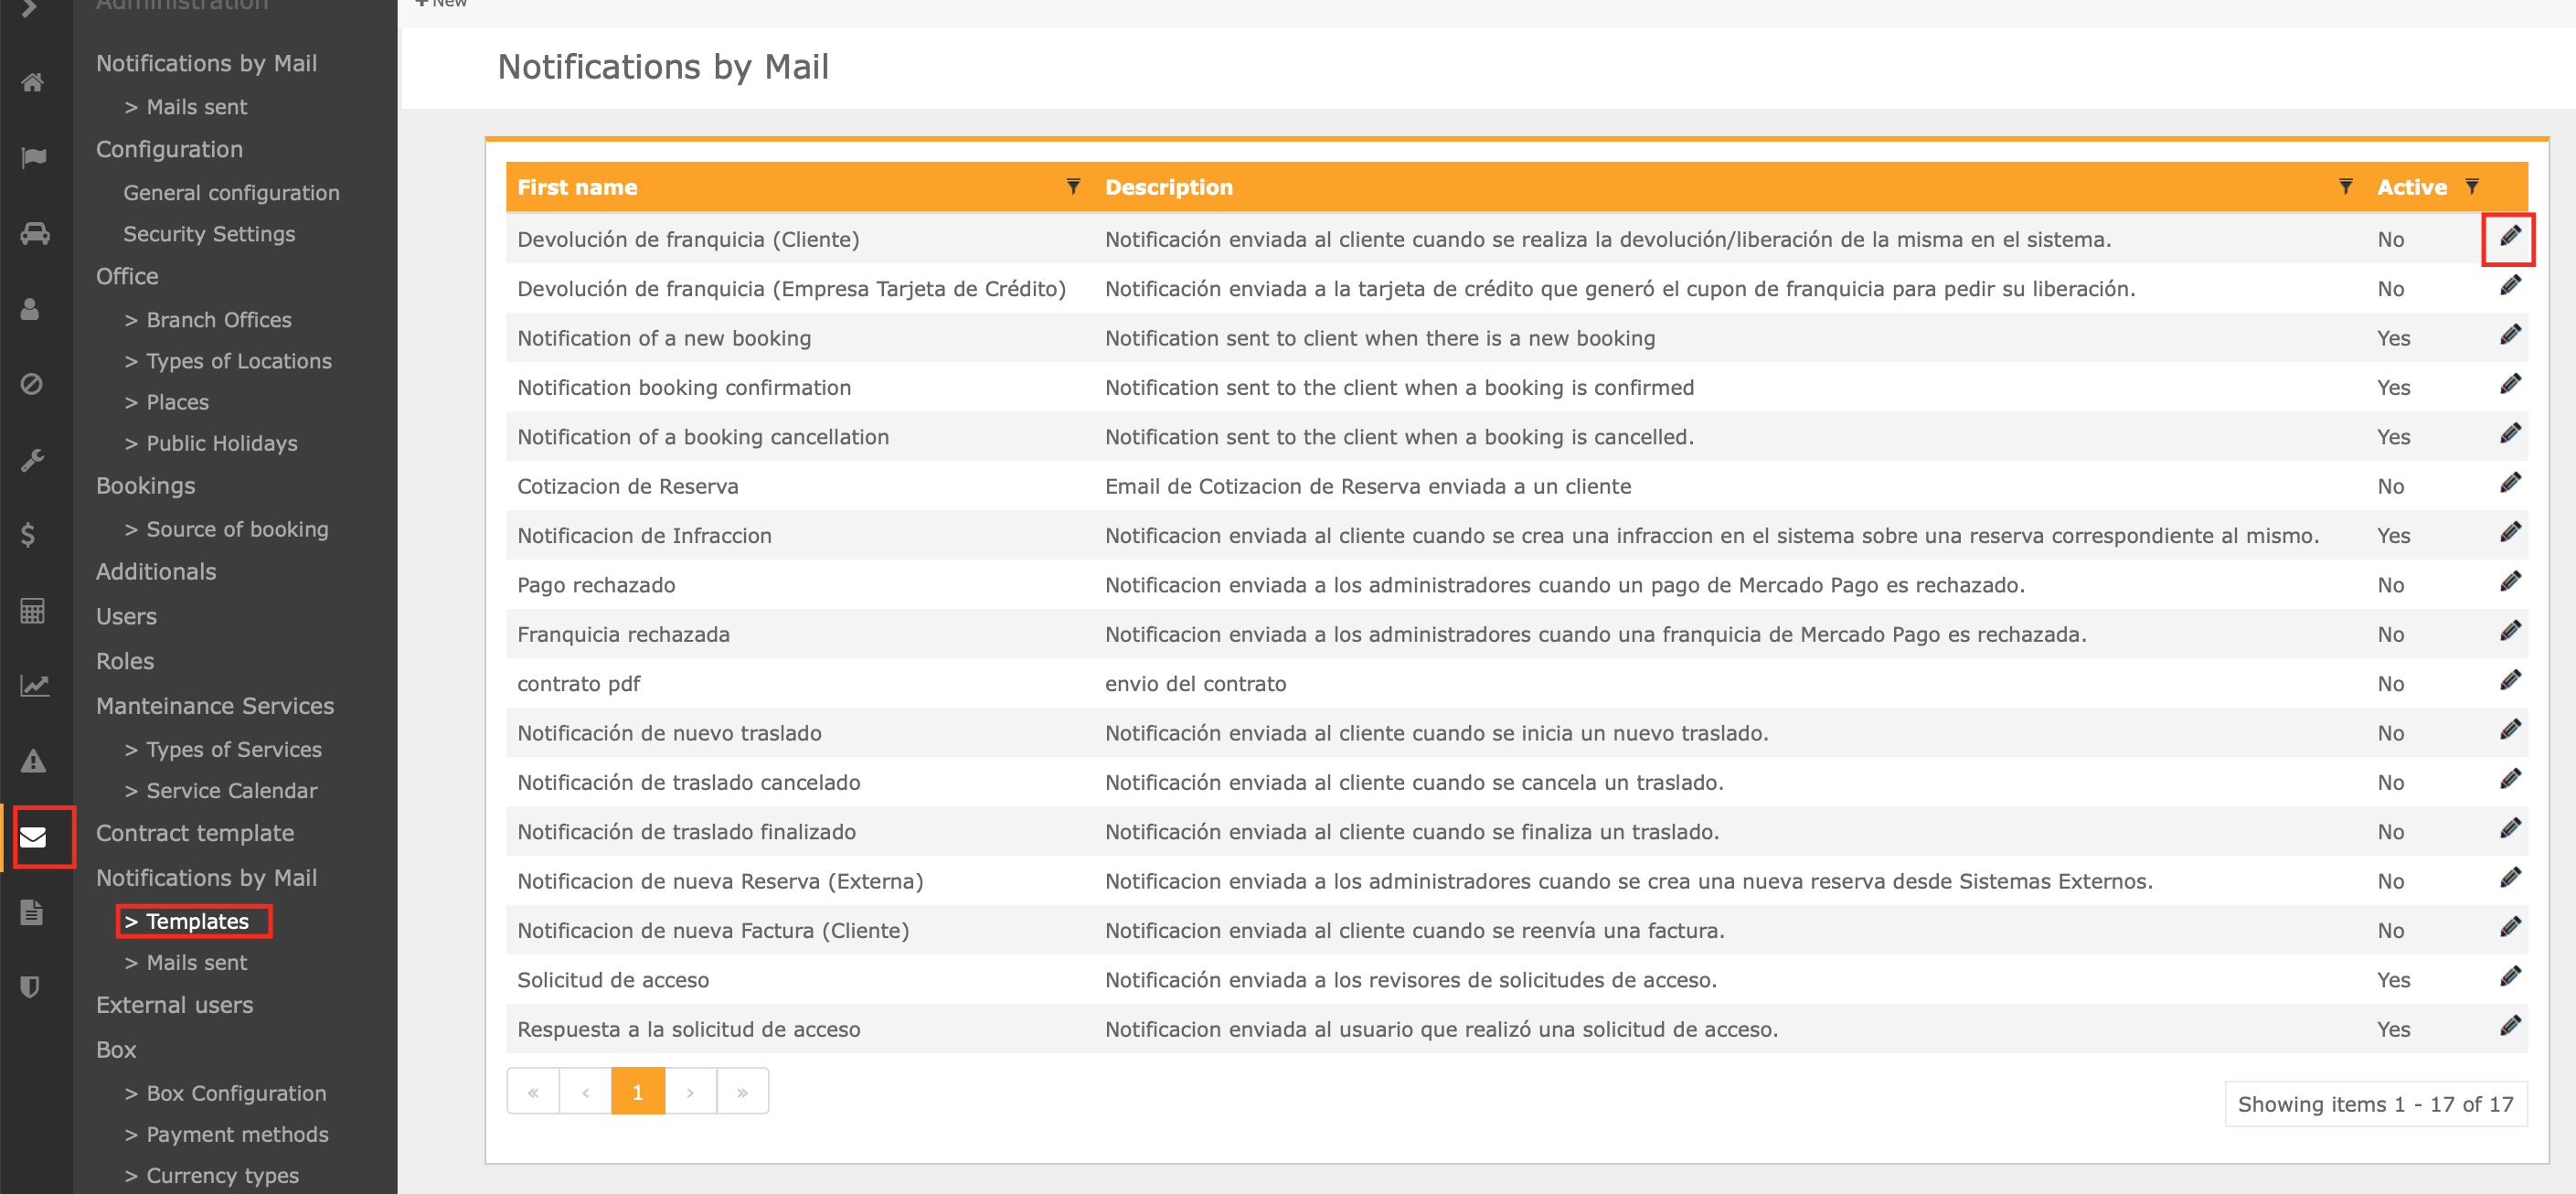Open Service Calendar menu item
Viewport: 2576px width, 1194px height.
tap(221, 791)
